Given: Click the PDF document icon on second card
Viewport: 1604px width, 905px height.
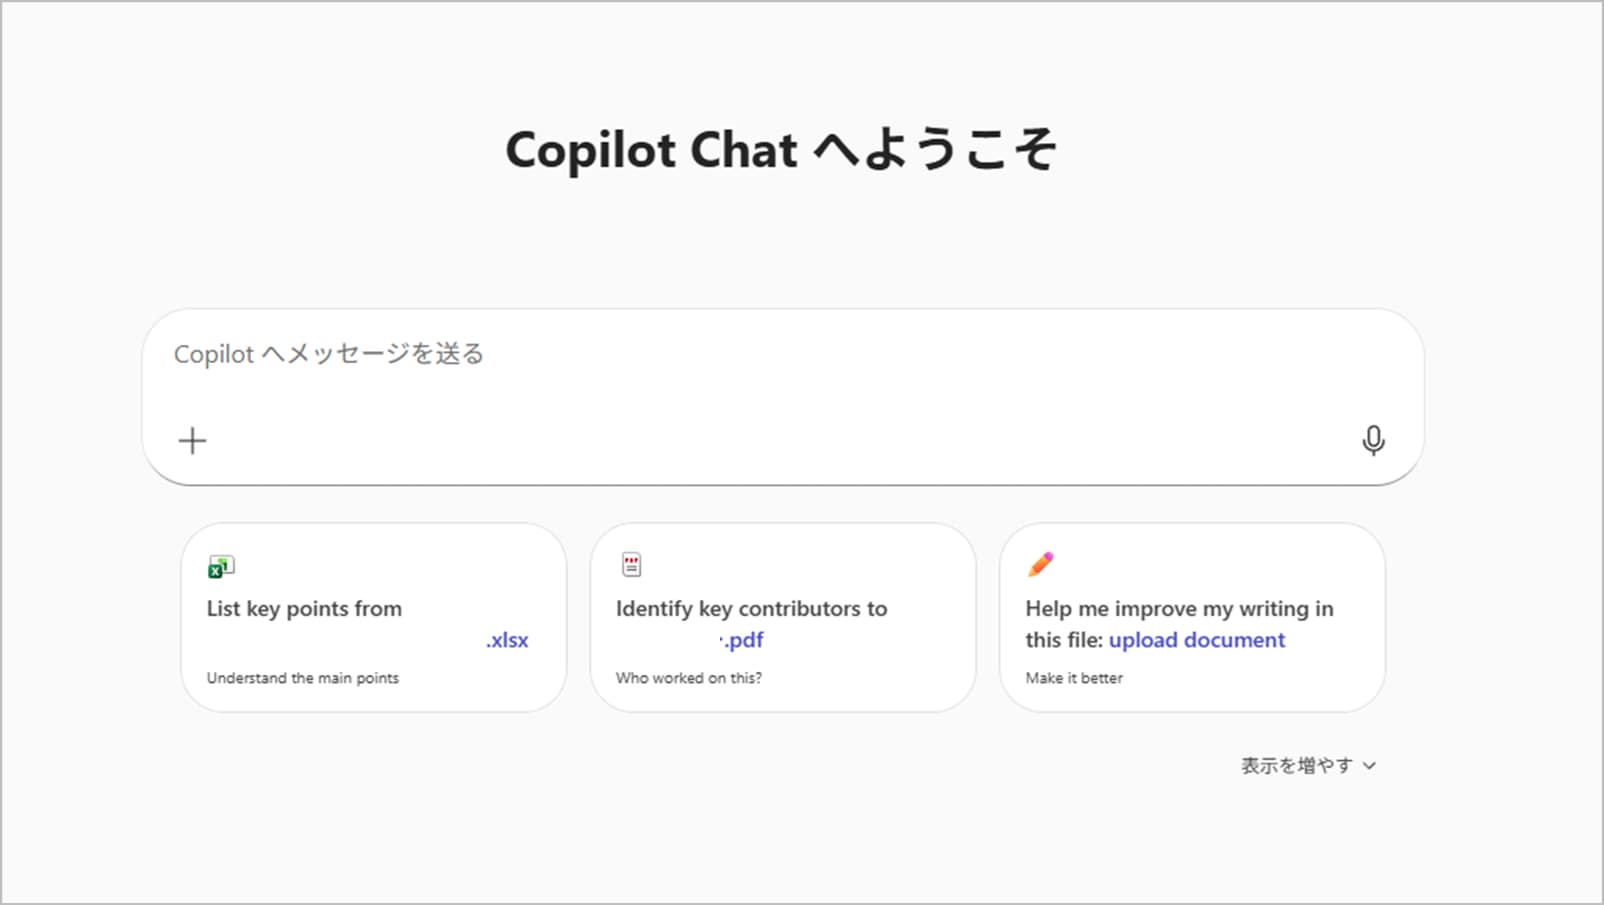Looking at the screenshot, I should point(631,565).
